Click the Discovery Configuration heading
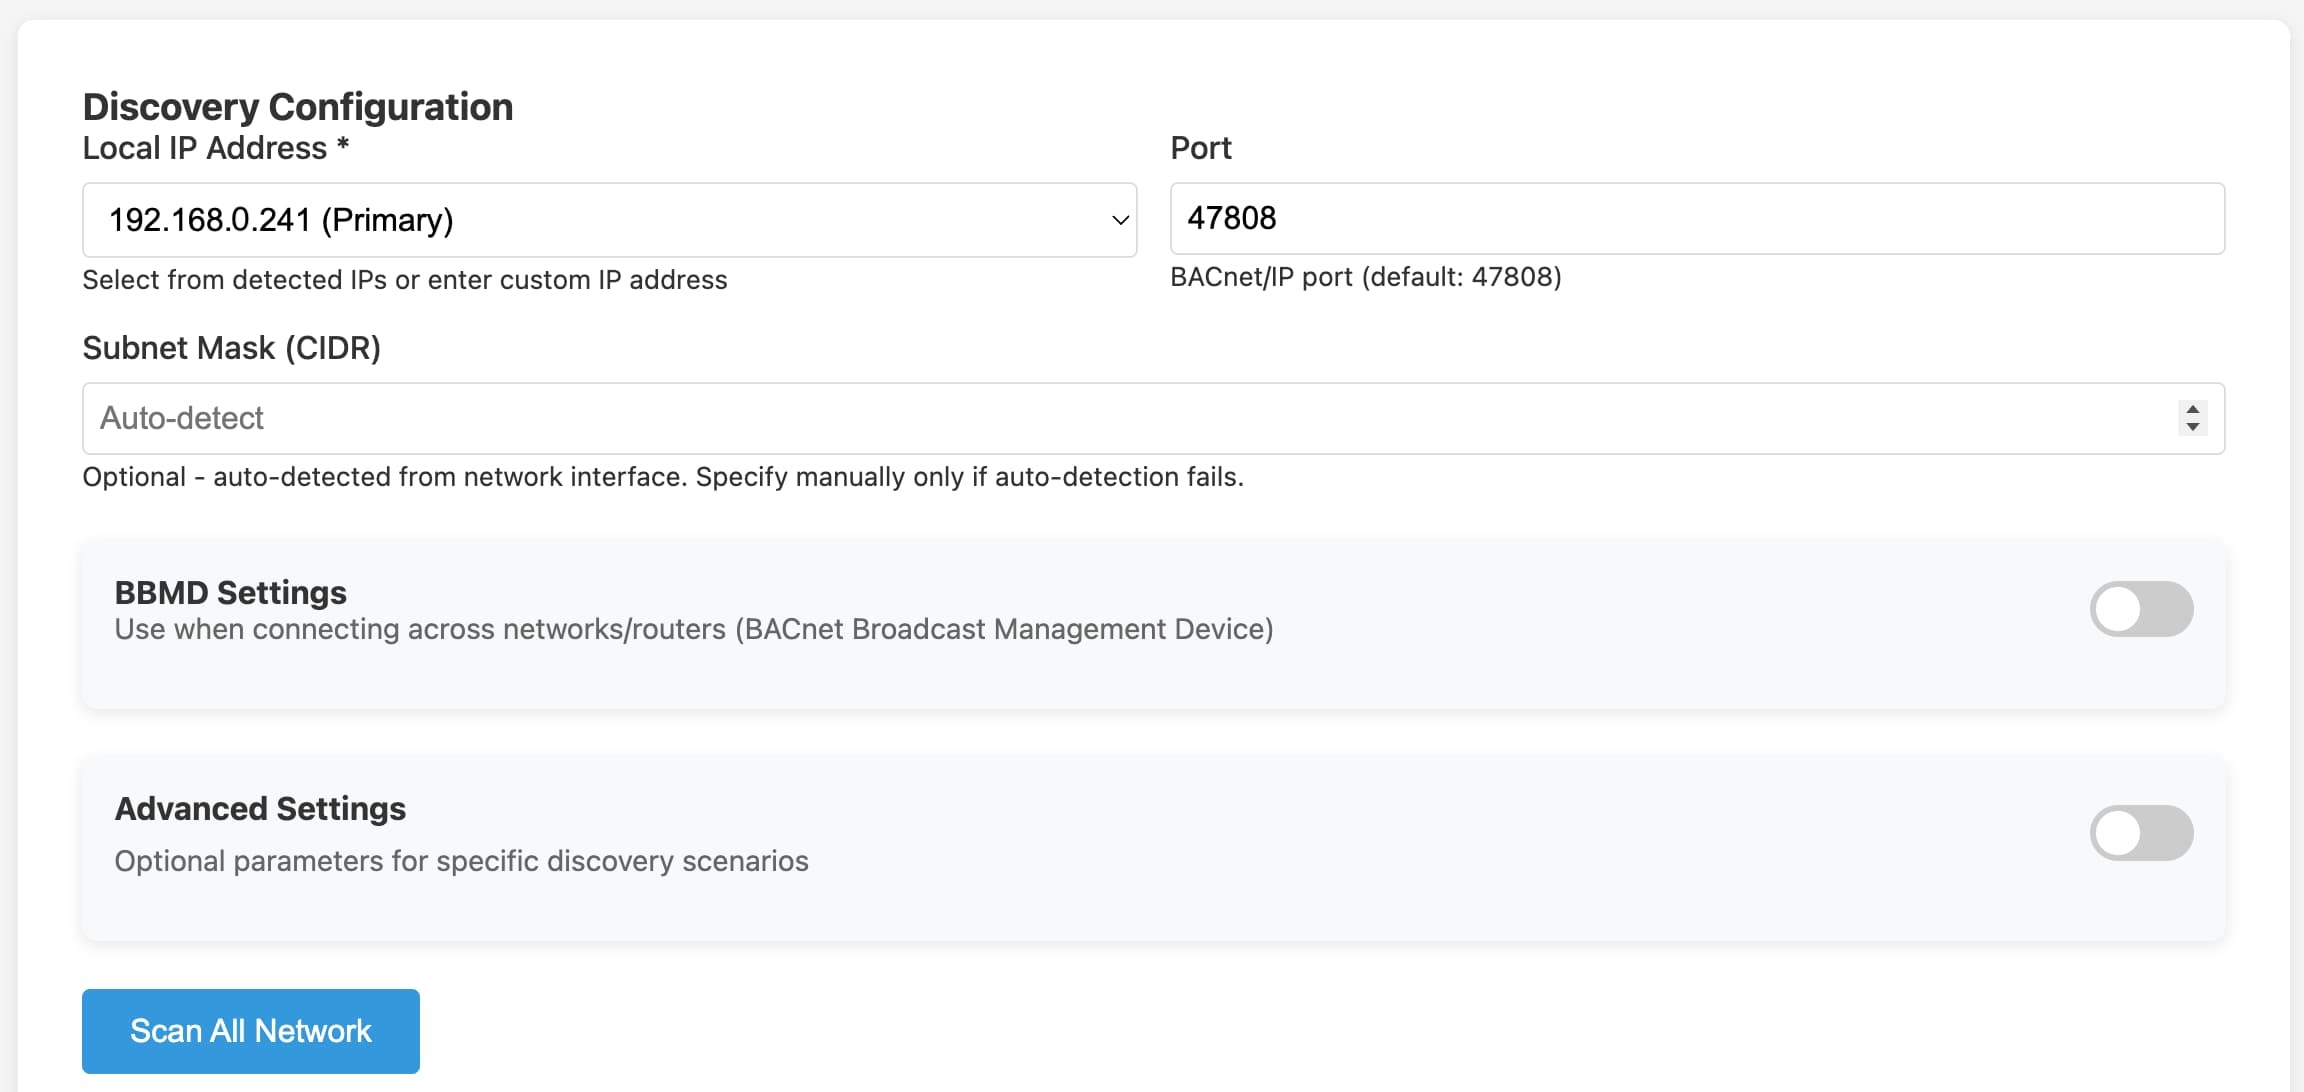 pos(297,104)
